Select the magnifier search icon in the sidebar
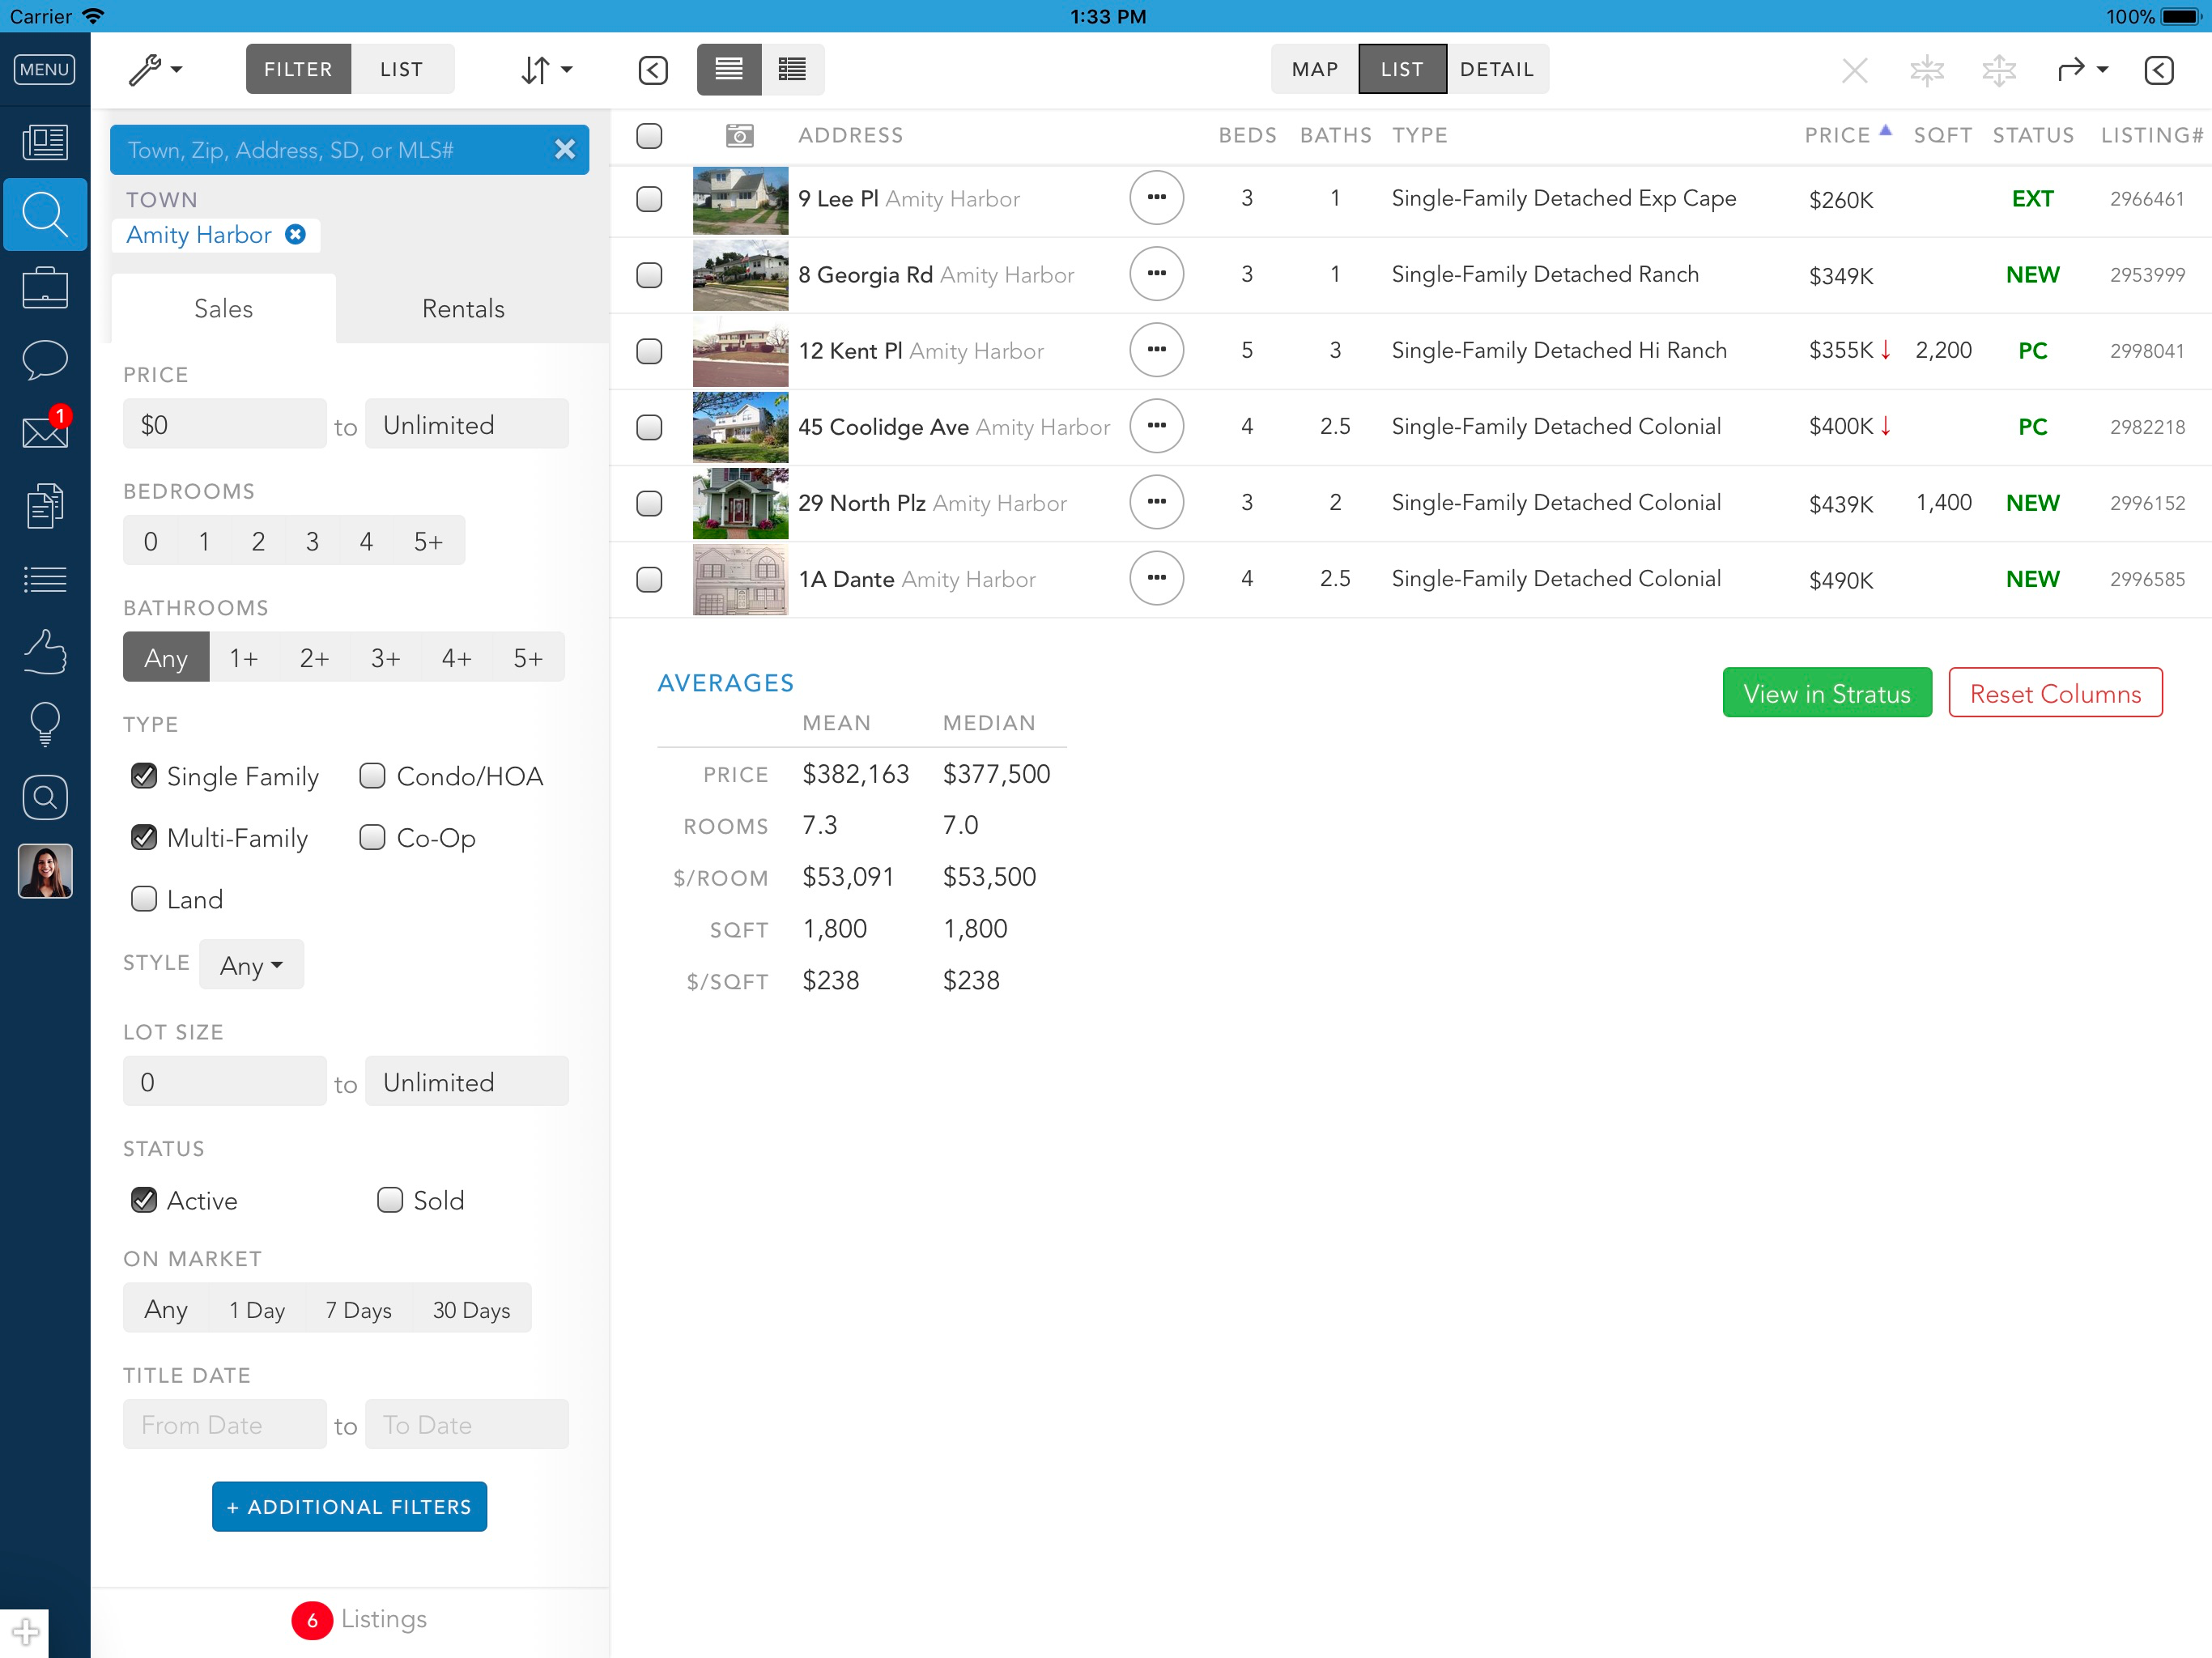Screen dimensions: 2212x1658 45,215
